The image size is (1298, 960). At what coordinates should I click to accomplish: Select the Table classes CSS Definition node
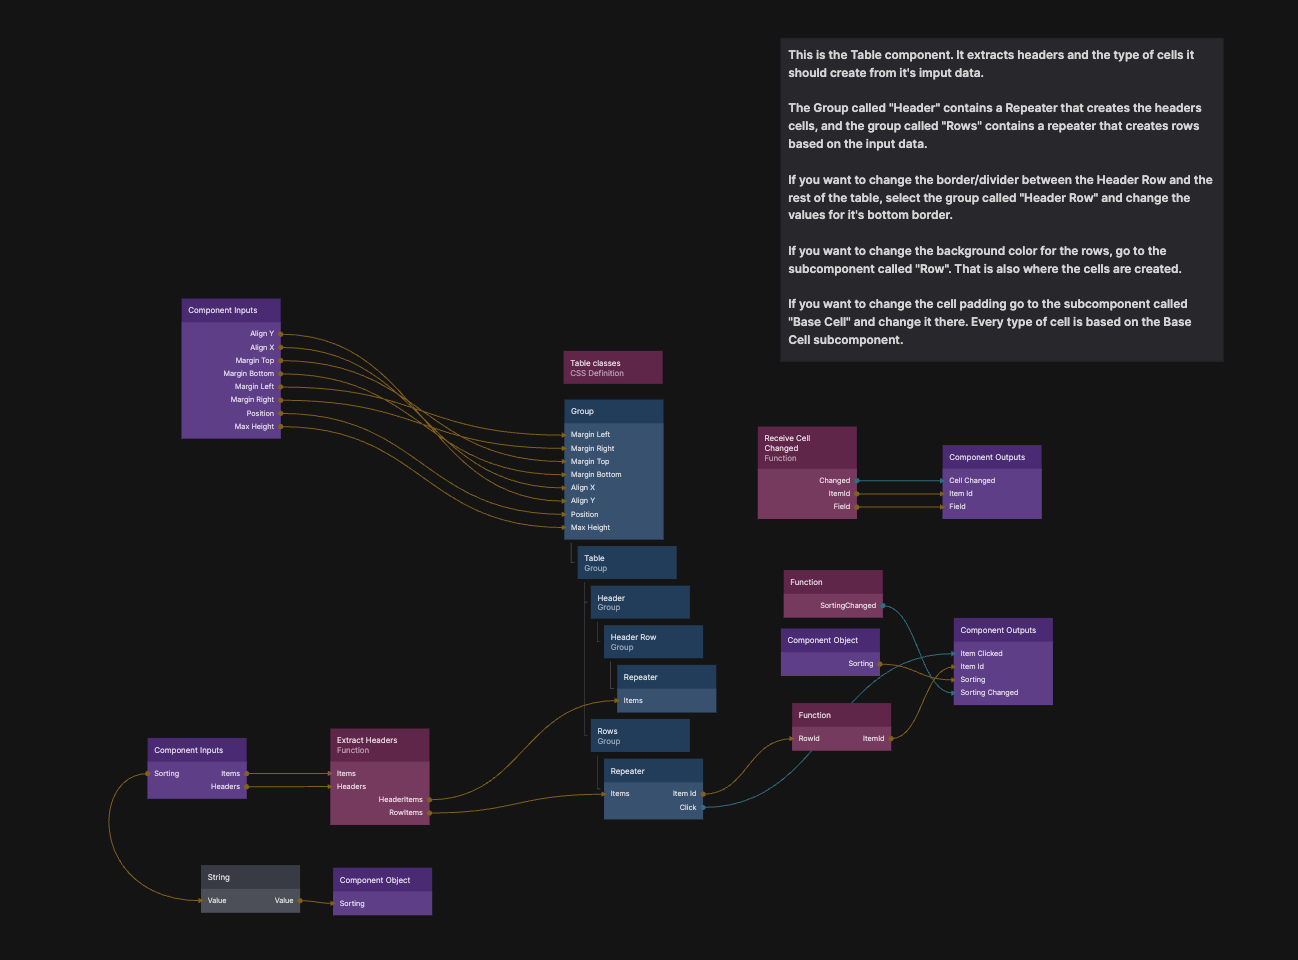(x=612, y=367)
